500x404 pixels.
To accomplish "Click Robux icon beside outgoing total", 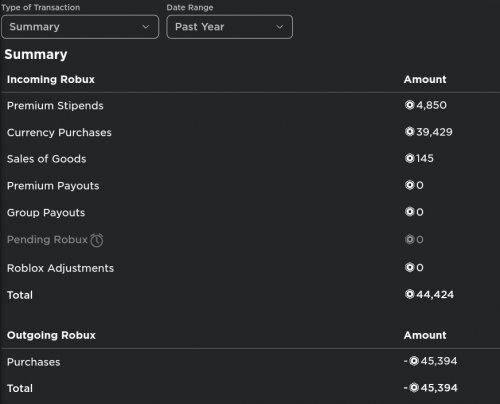I will coord(414,387).
